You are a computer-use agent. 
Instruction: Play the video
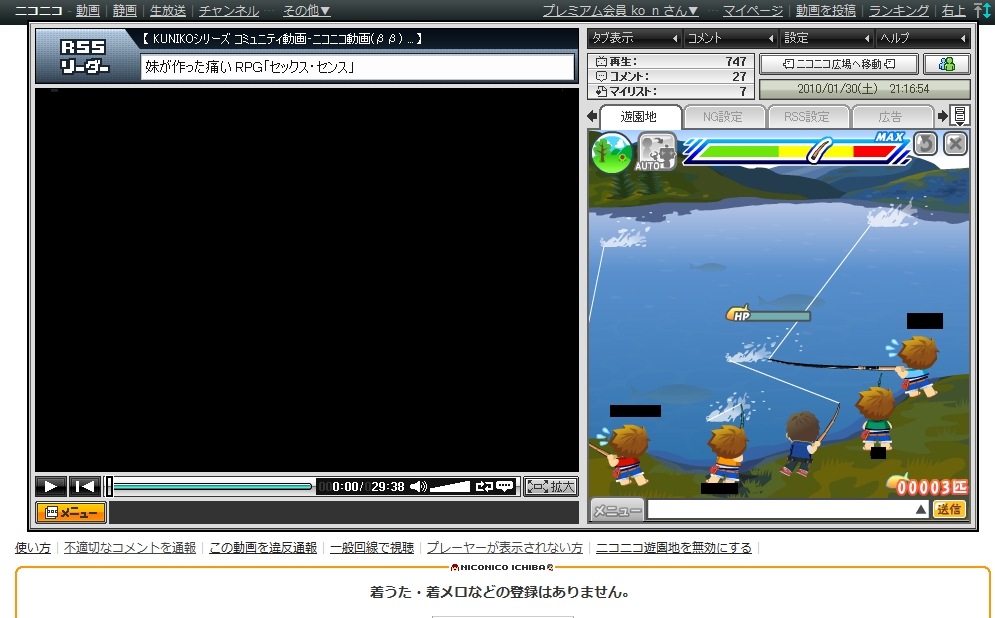point(51,487)
